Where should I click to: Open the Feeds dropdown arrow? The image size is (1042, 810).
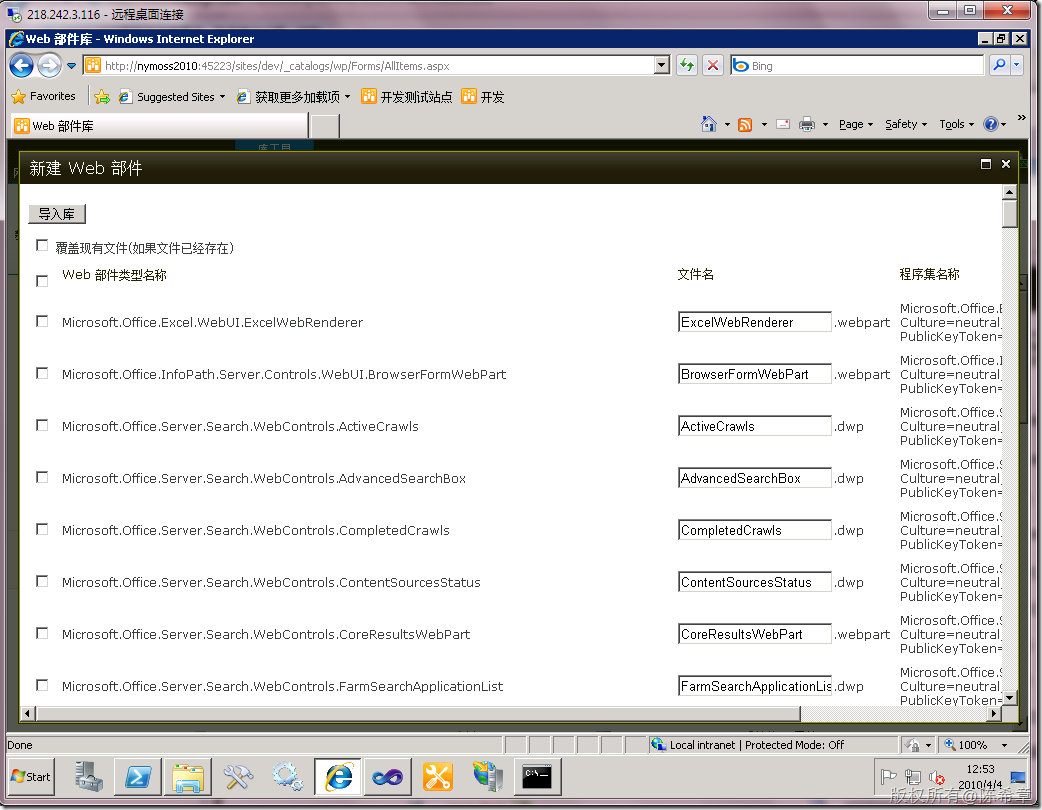[x=764, y=124]
